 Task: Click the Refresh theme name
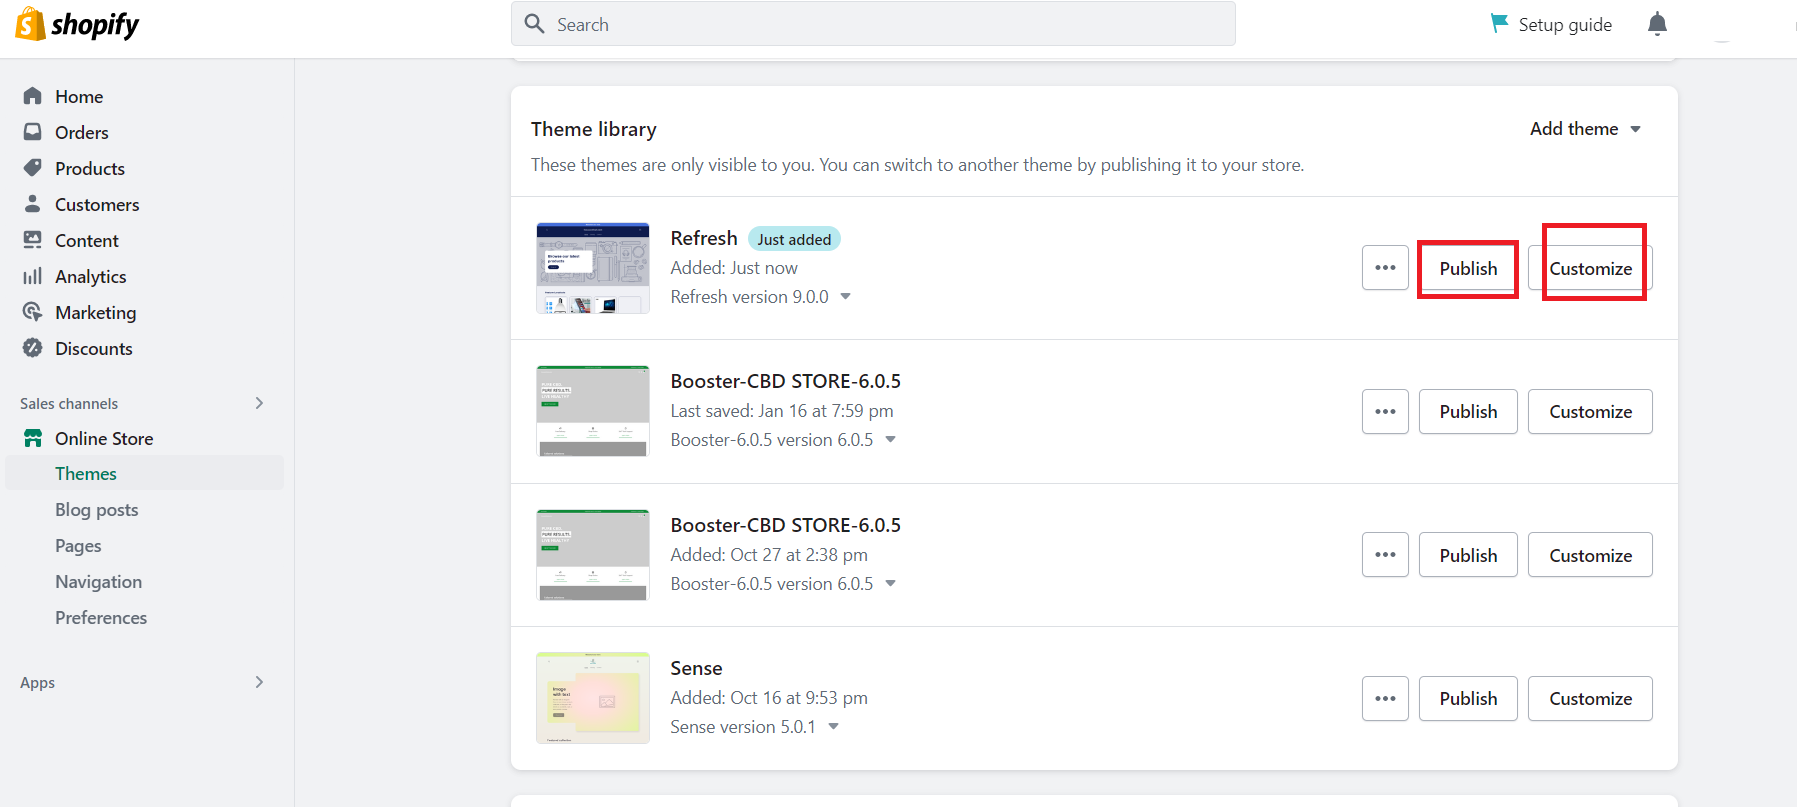[x=704, y=238]
